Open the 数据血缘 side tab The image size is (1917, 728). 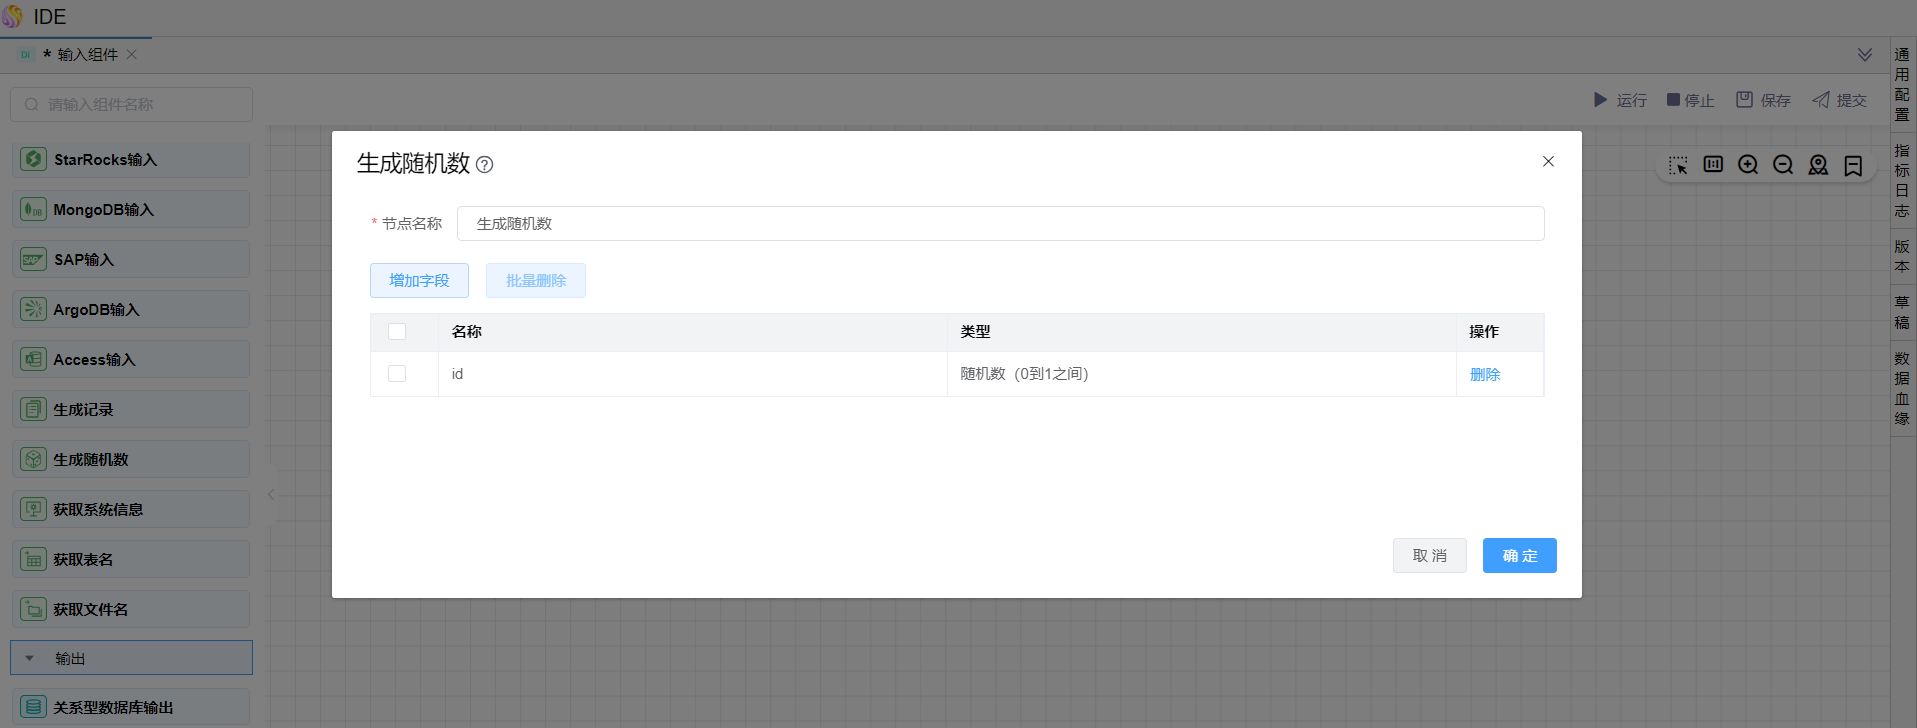[1902, 388]
